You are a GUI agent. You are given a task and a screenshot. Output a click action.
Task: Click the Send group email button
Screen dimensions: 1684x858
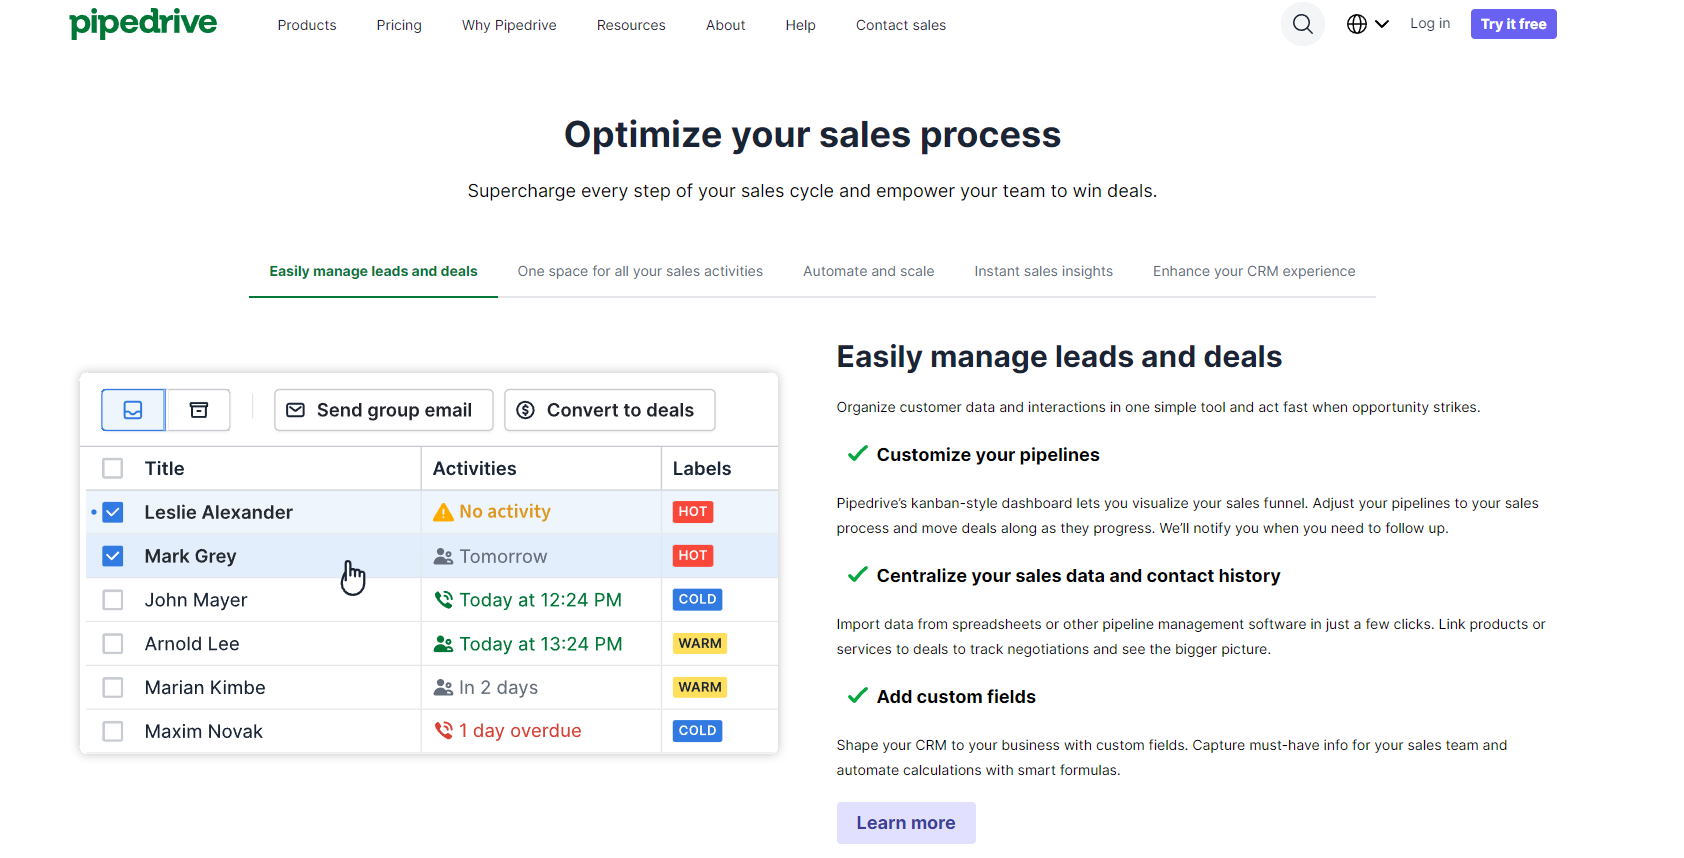(x=384, y=410)
